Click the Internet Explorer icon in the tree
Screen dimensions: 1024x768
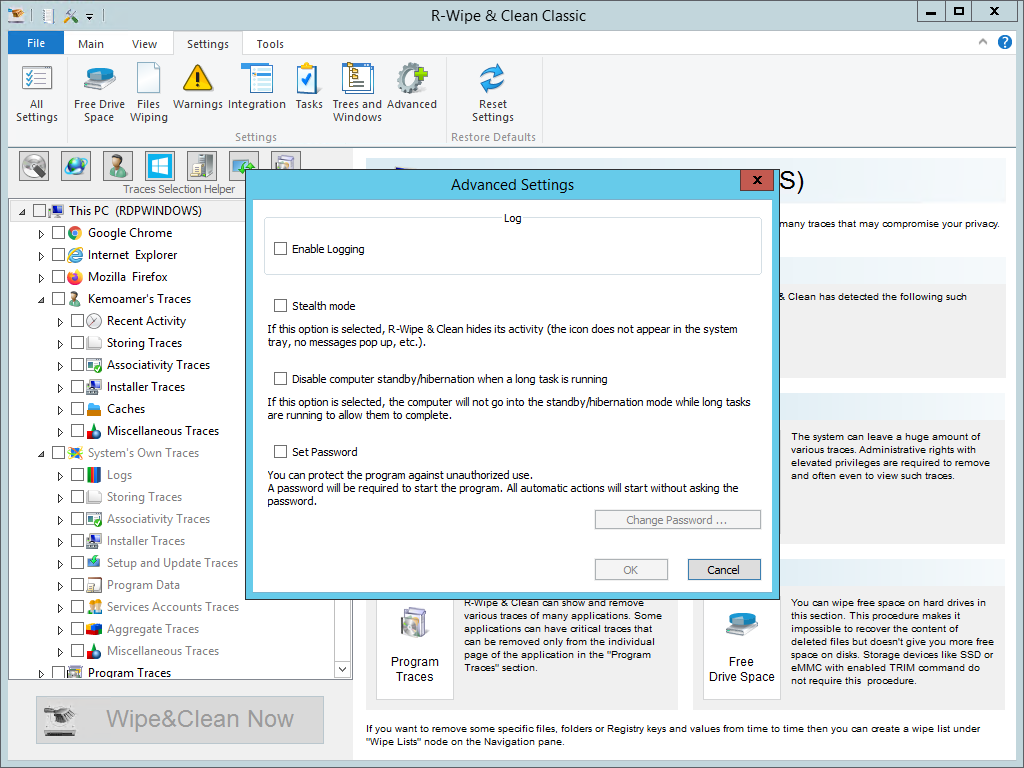75,255
